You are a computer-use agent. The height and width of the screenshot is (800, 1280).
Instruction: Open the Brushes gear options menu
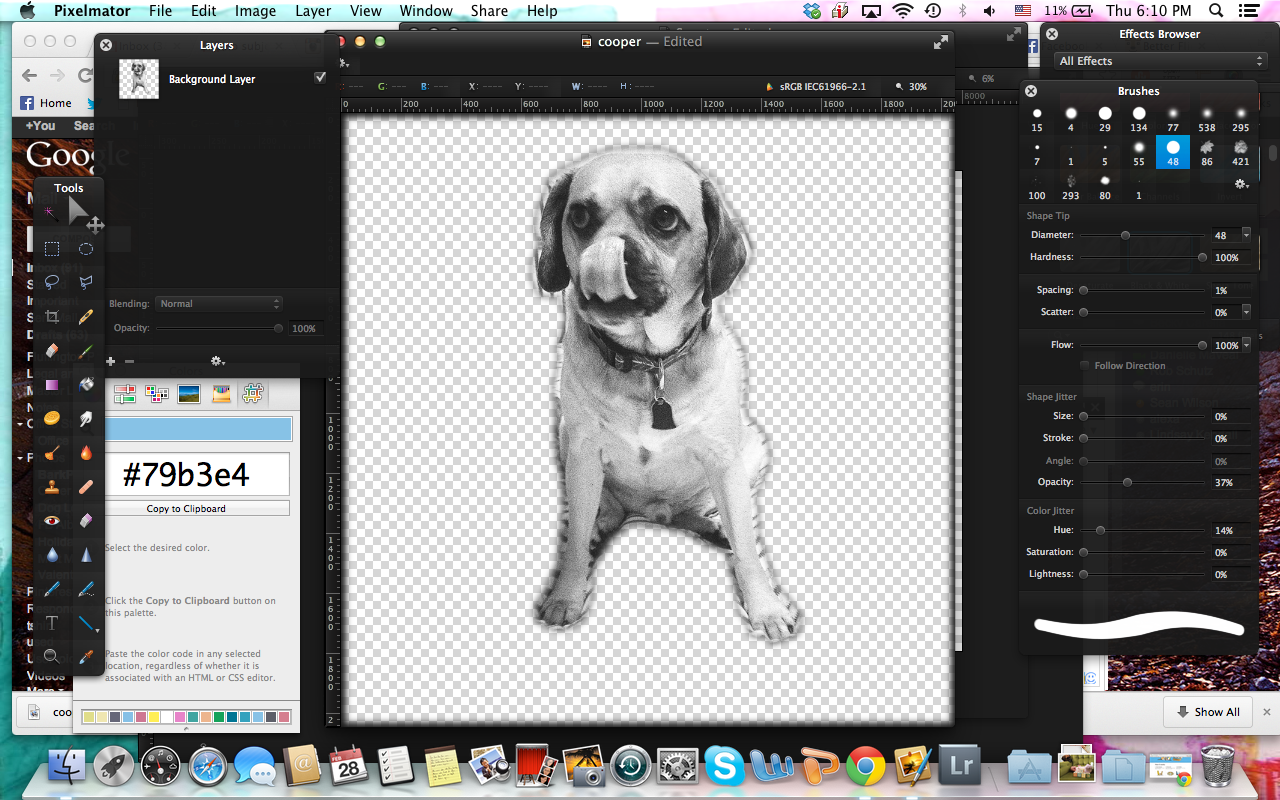pyautogui.click(x=1242, y=184)
